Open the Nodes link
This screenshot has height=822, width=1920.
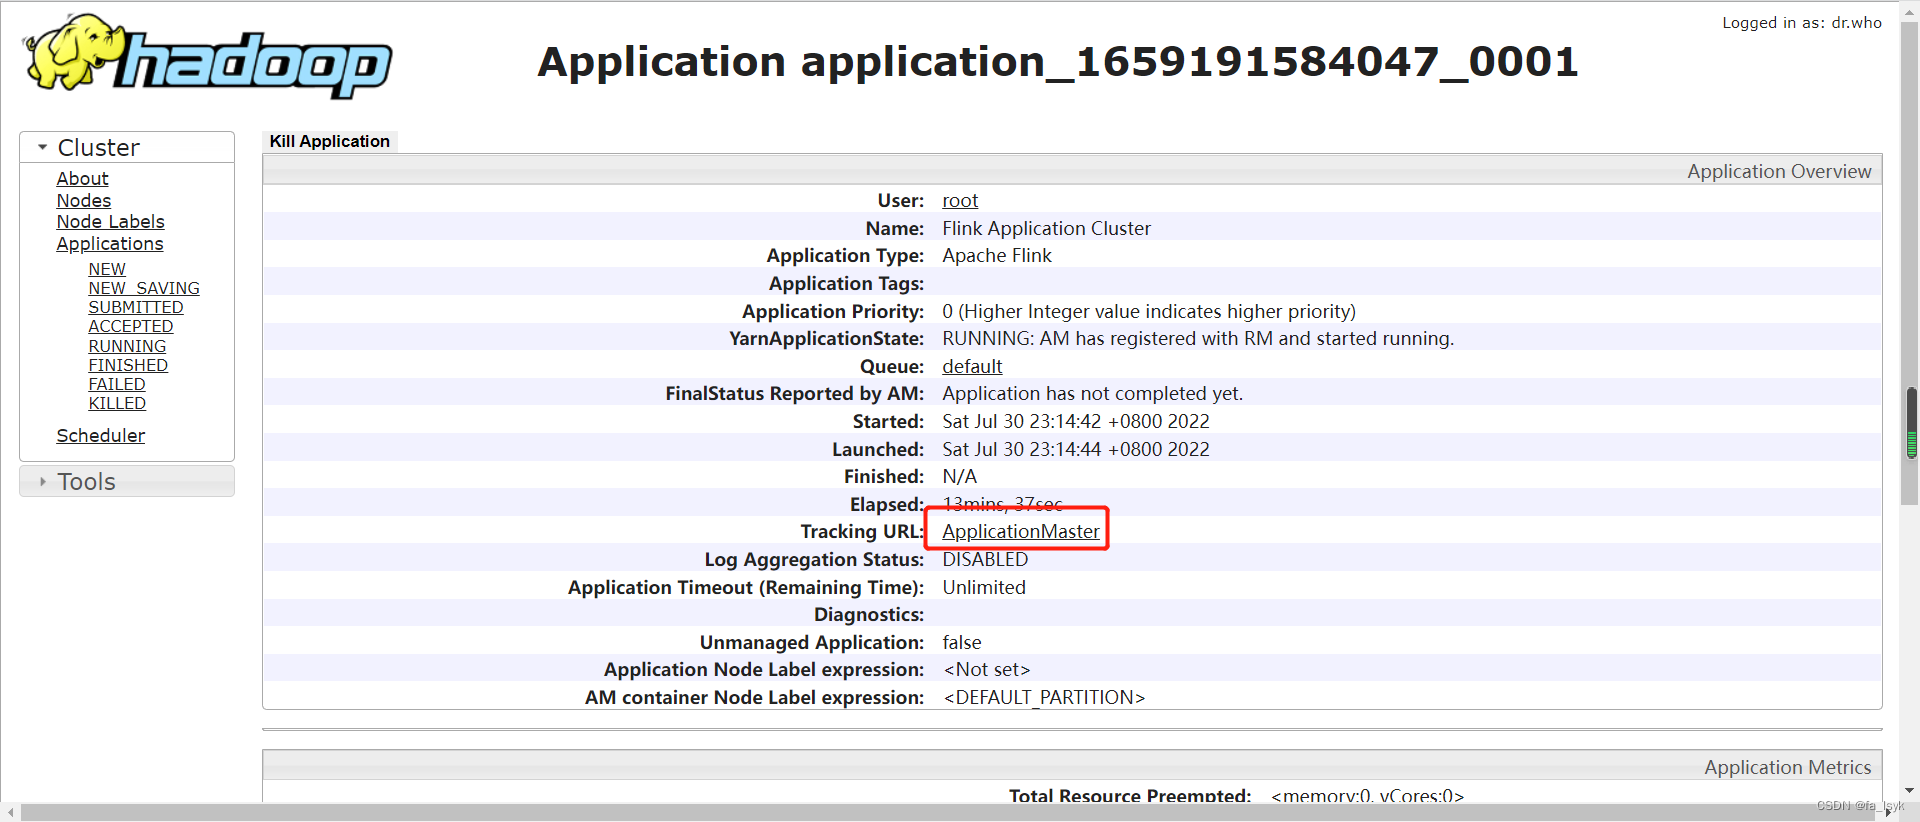tap(83, 200)
